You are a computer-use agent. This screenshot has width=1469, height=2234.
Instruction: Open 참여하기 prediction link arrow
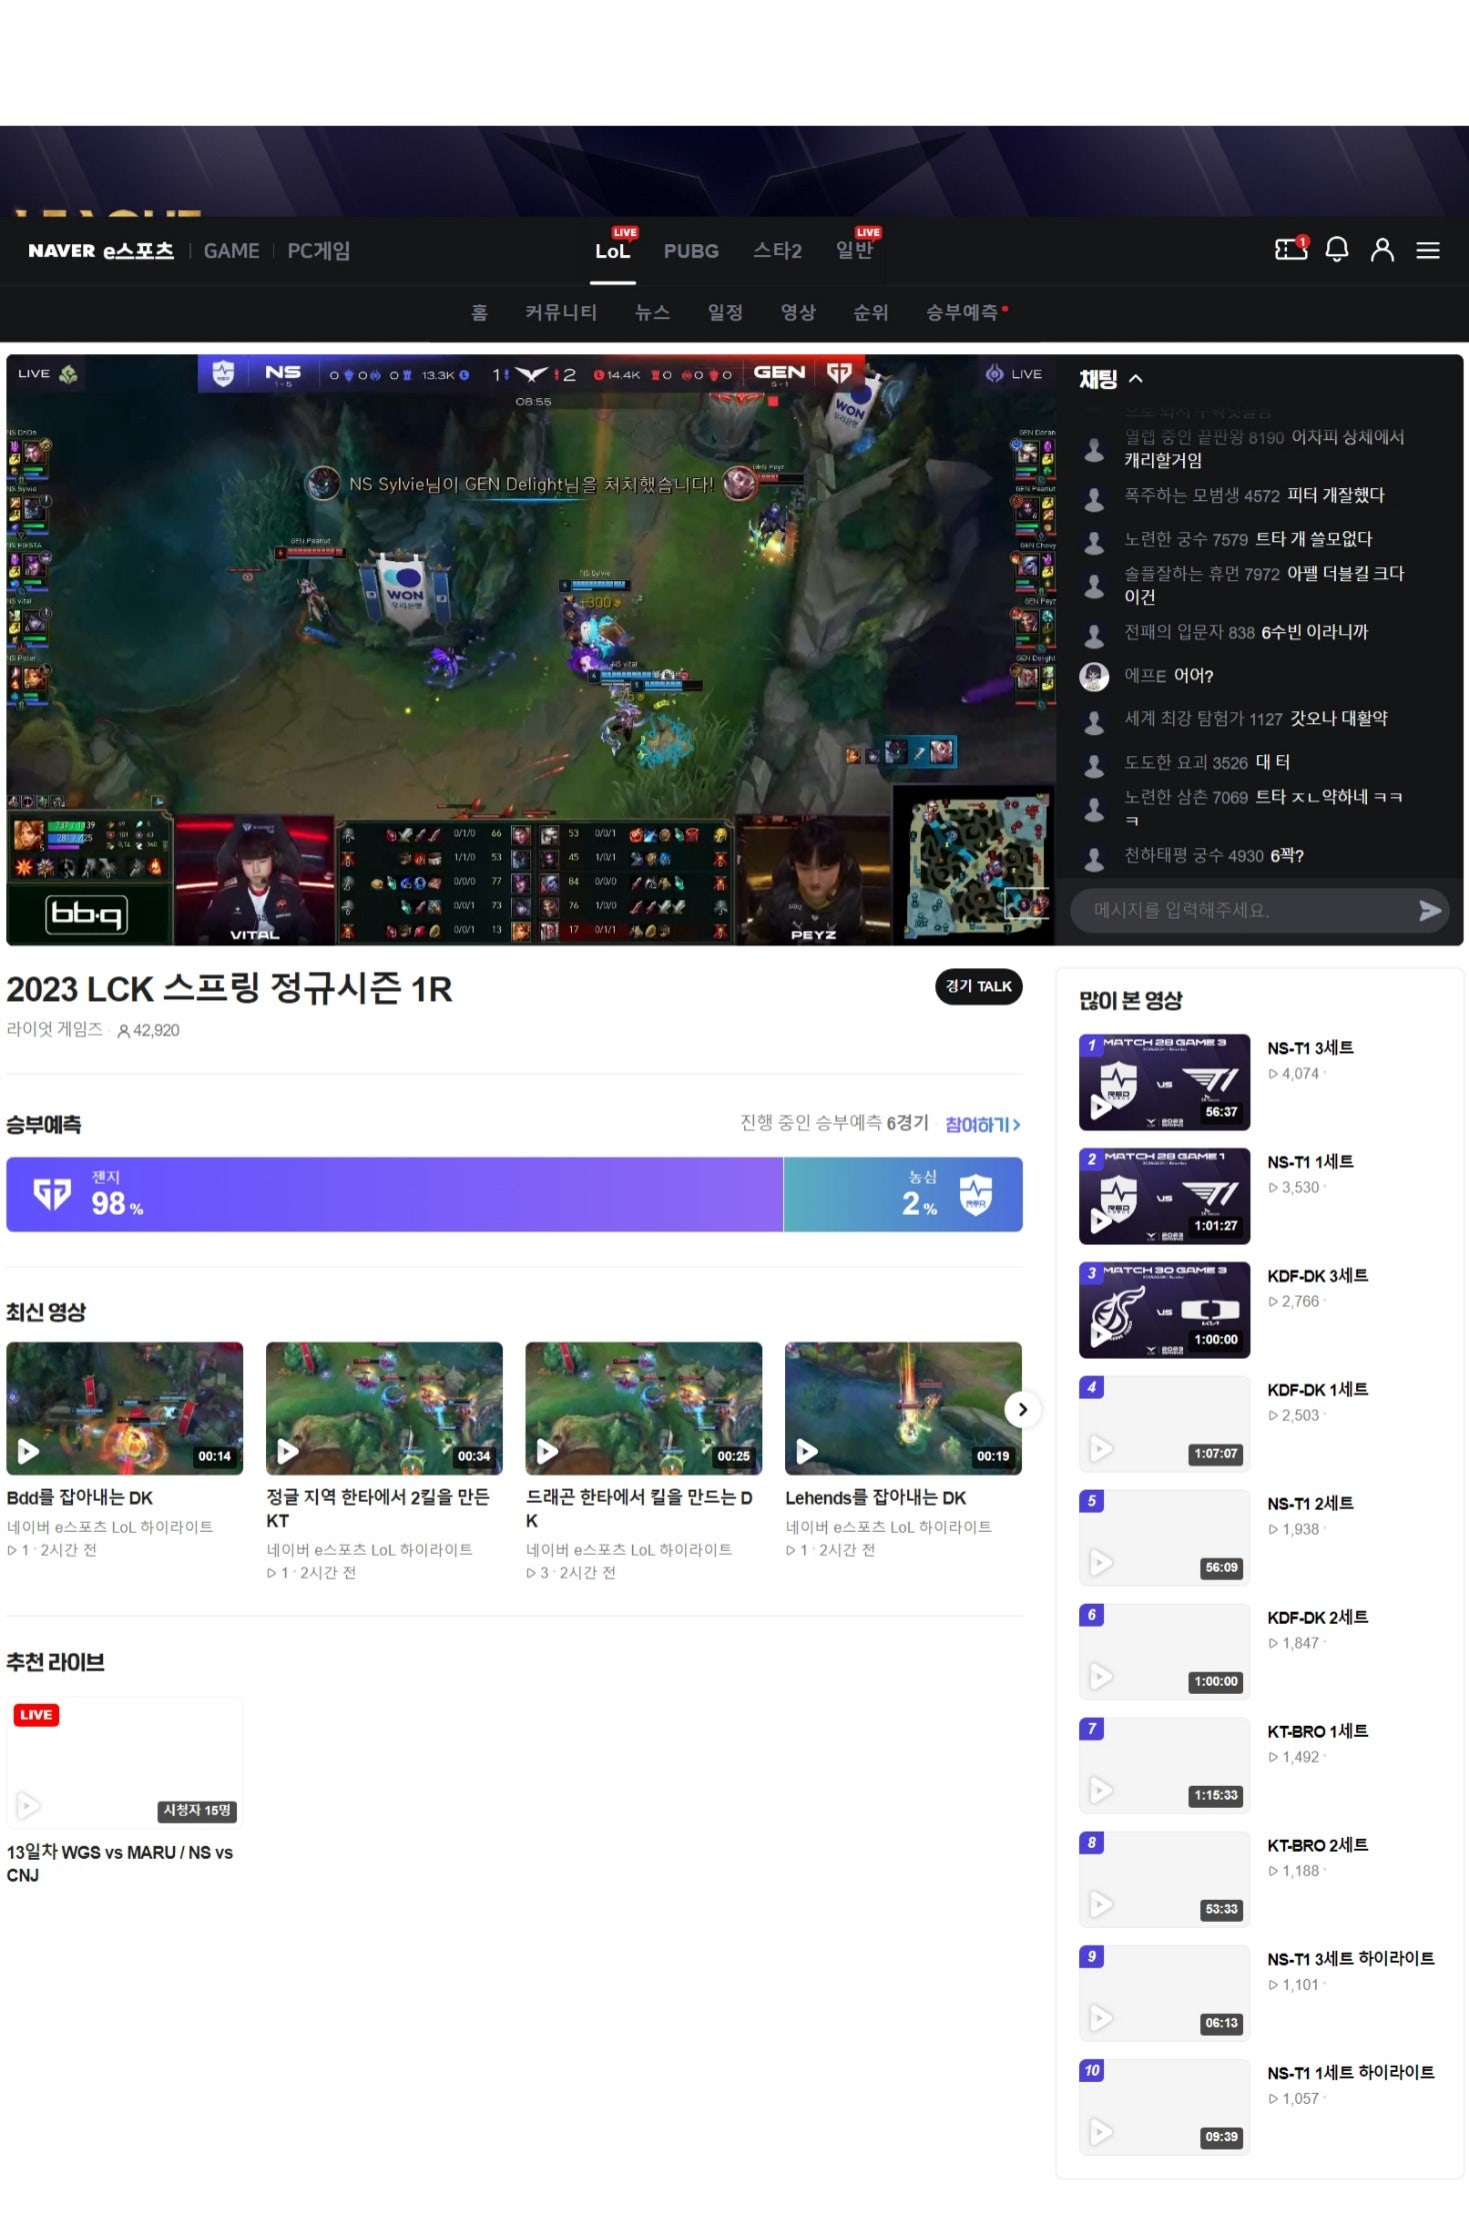983,1125
